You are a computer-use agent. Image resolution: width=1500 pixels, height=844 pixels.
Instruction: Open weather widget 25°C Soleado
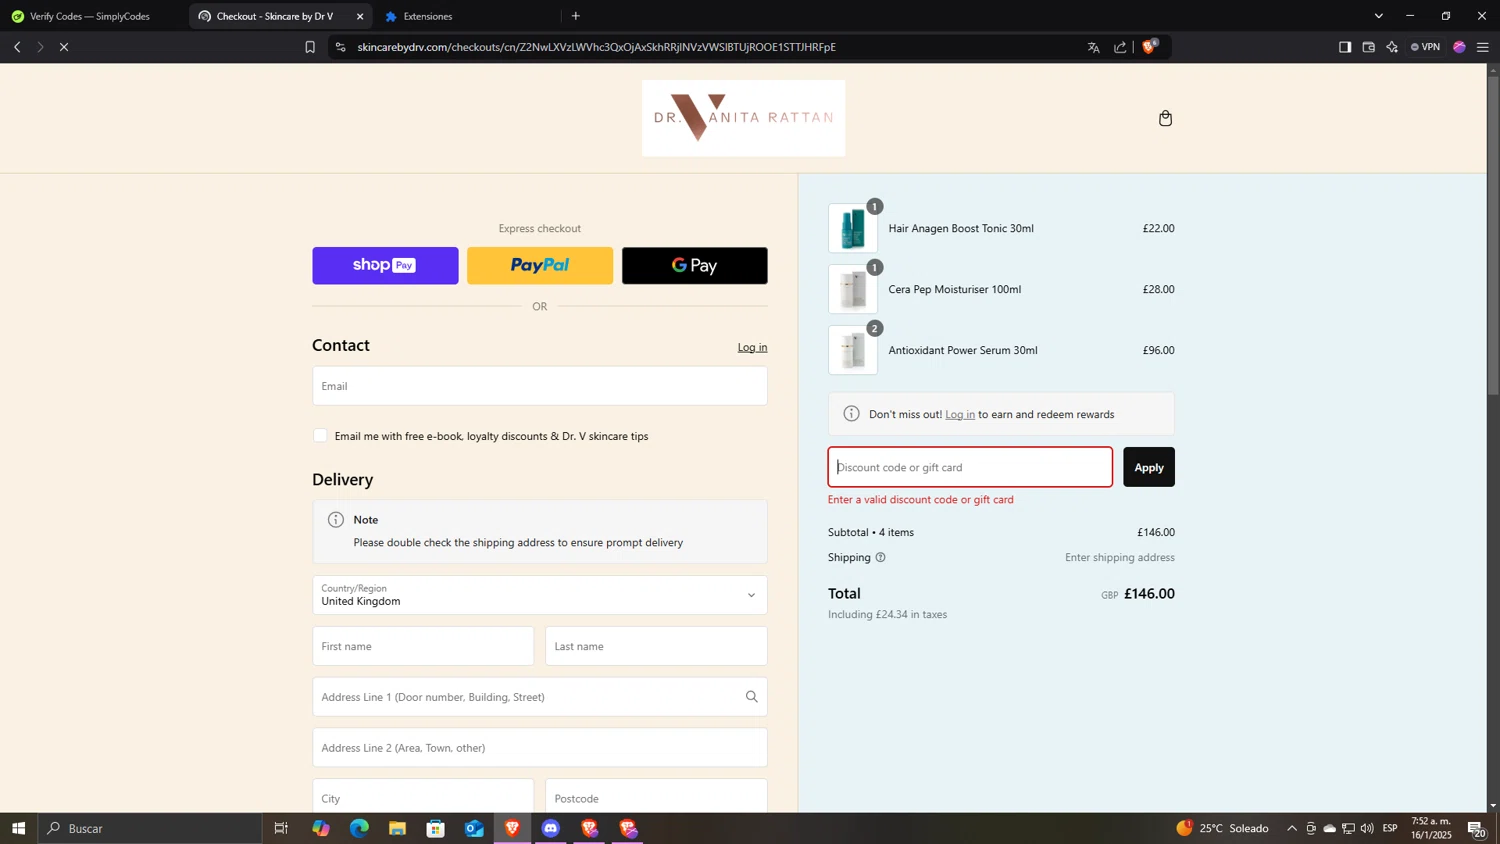click(1222, 828)
